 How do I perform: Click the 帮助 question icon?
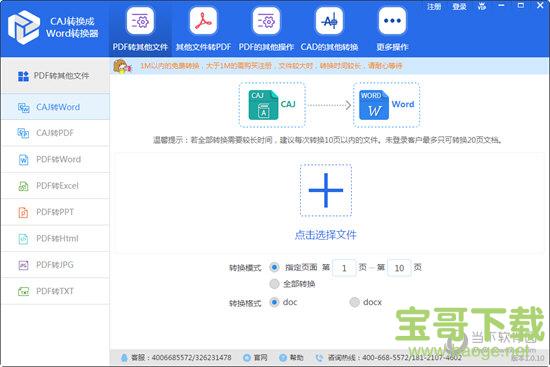click(x=283, y=358)
